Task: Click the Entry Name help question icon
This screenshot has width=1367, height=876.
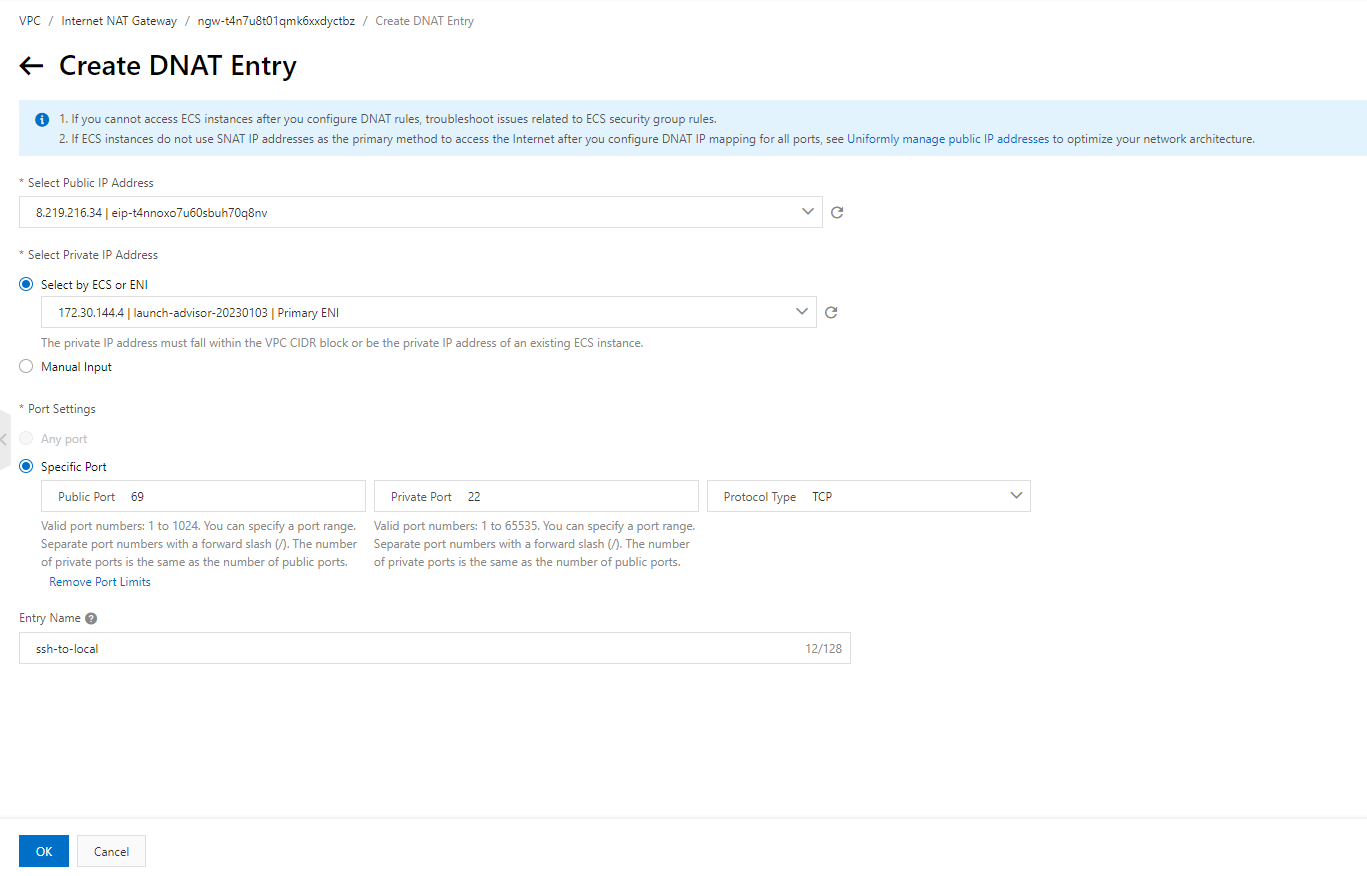Action: pyautogui.click(x=91, y=618)
